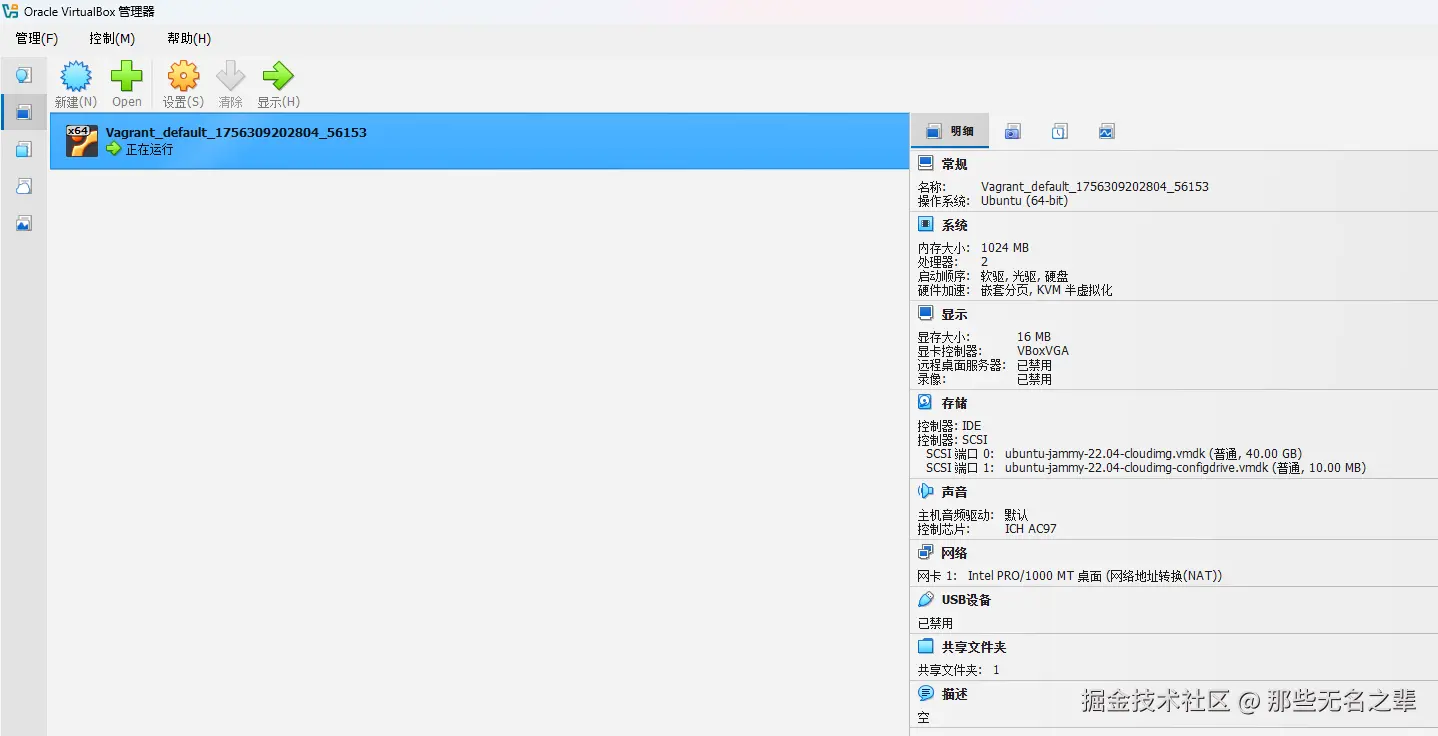
Task: Switch to the snapshots tab with camera icon
Action: 1013,131
